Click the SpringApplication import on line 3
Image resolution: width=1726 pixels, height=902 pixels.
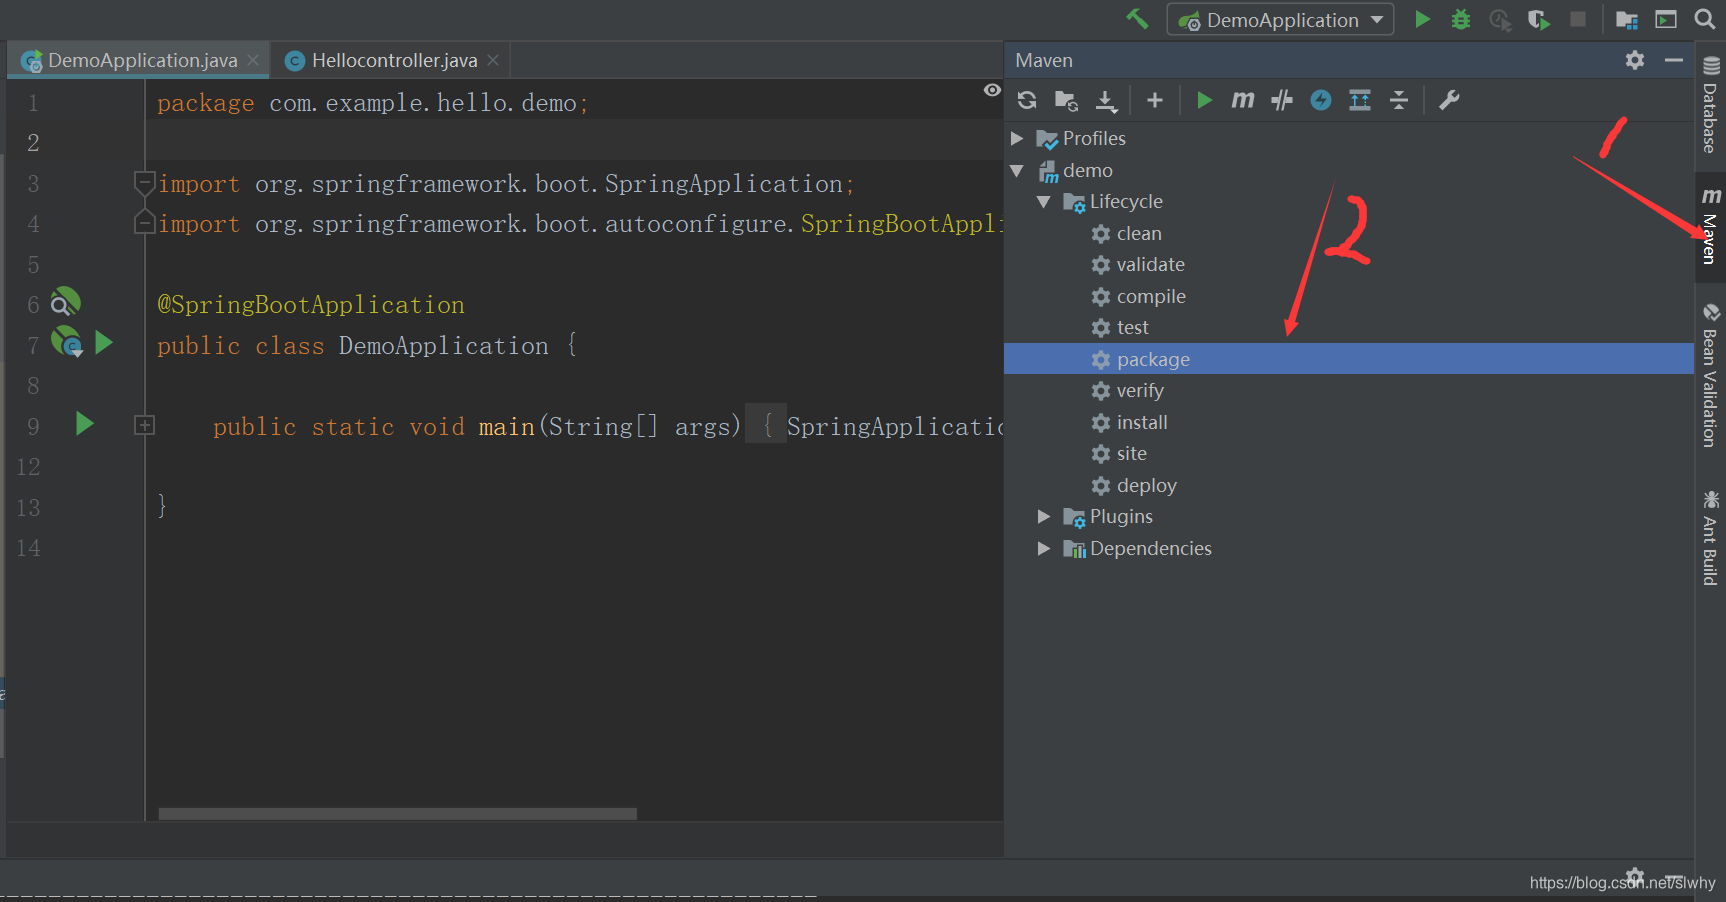pyautogui.click(x=506, y=184)
